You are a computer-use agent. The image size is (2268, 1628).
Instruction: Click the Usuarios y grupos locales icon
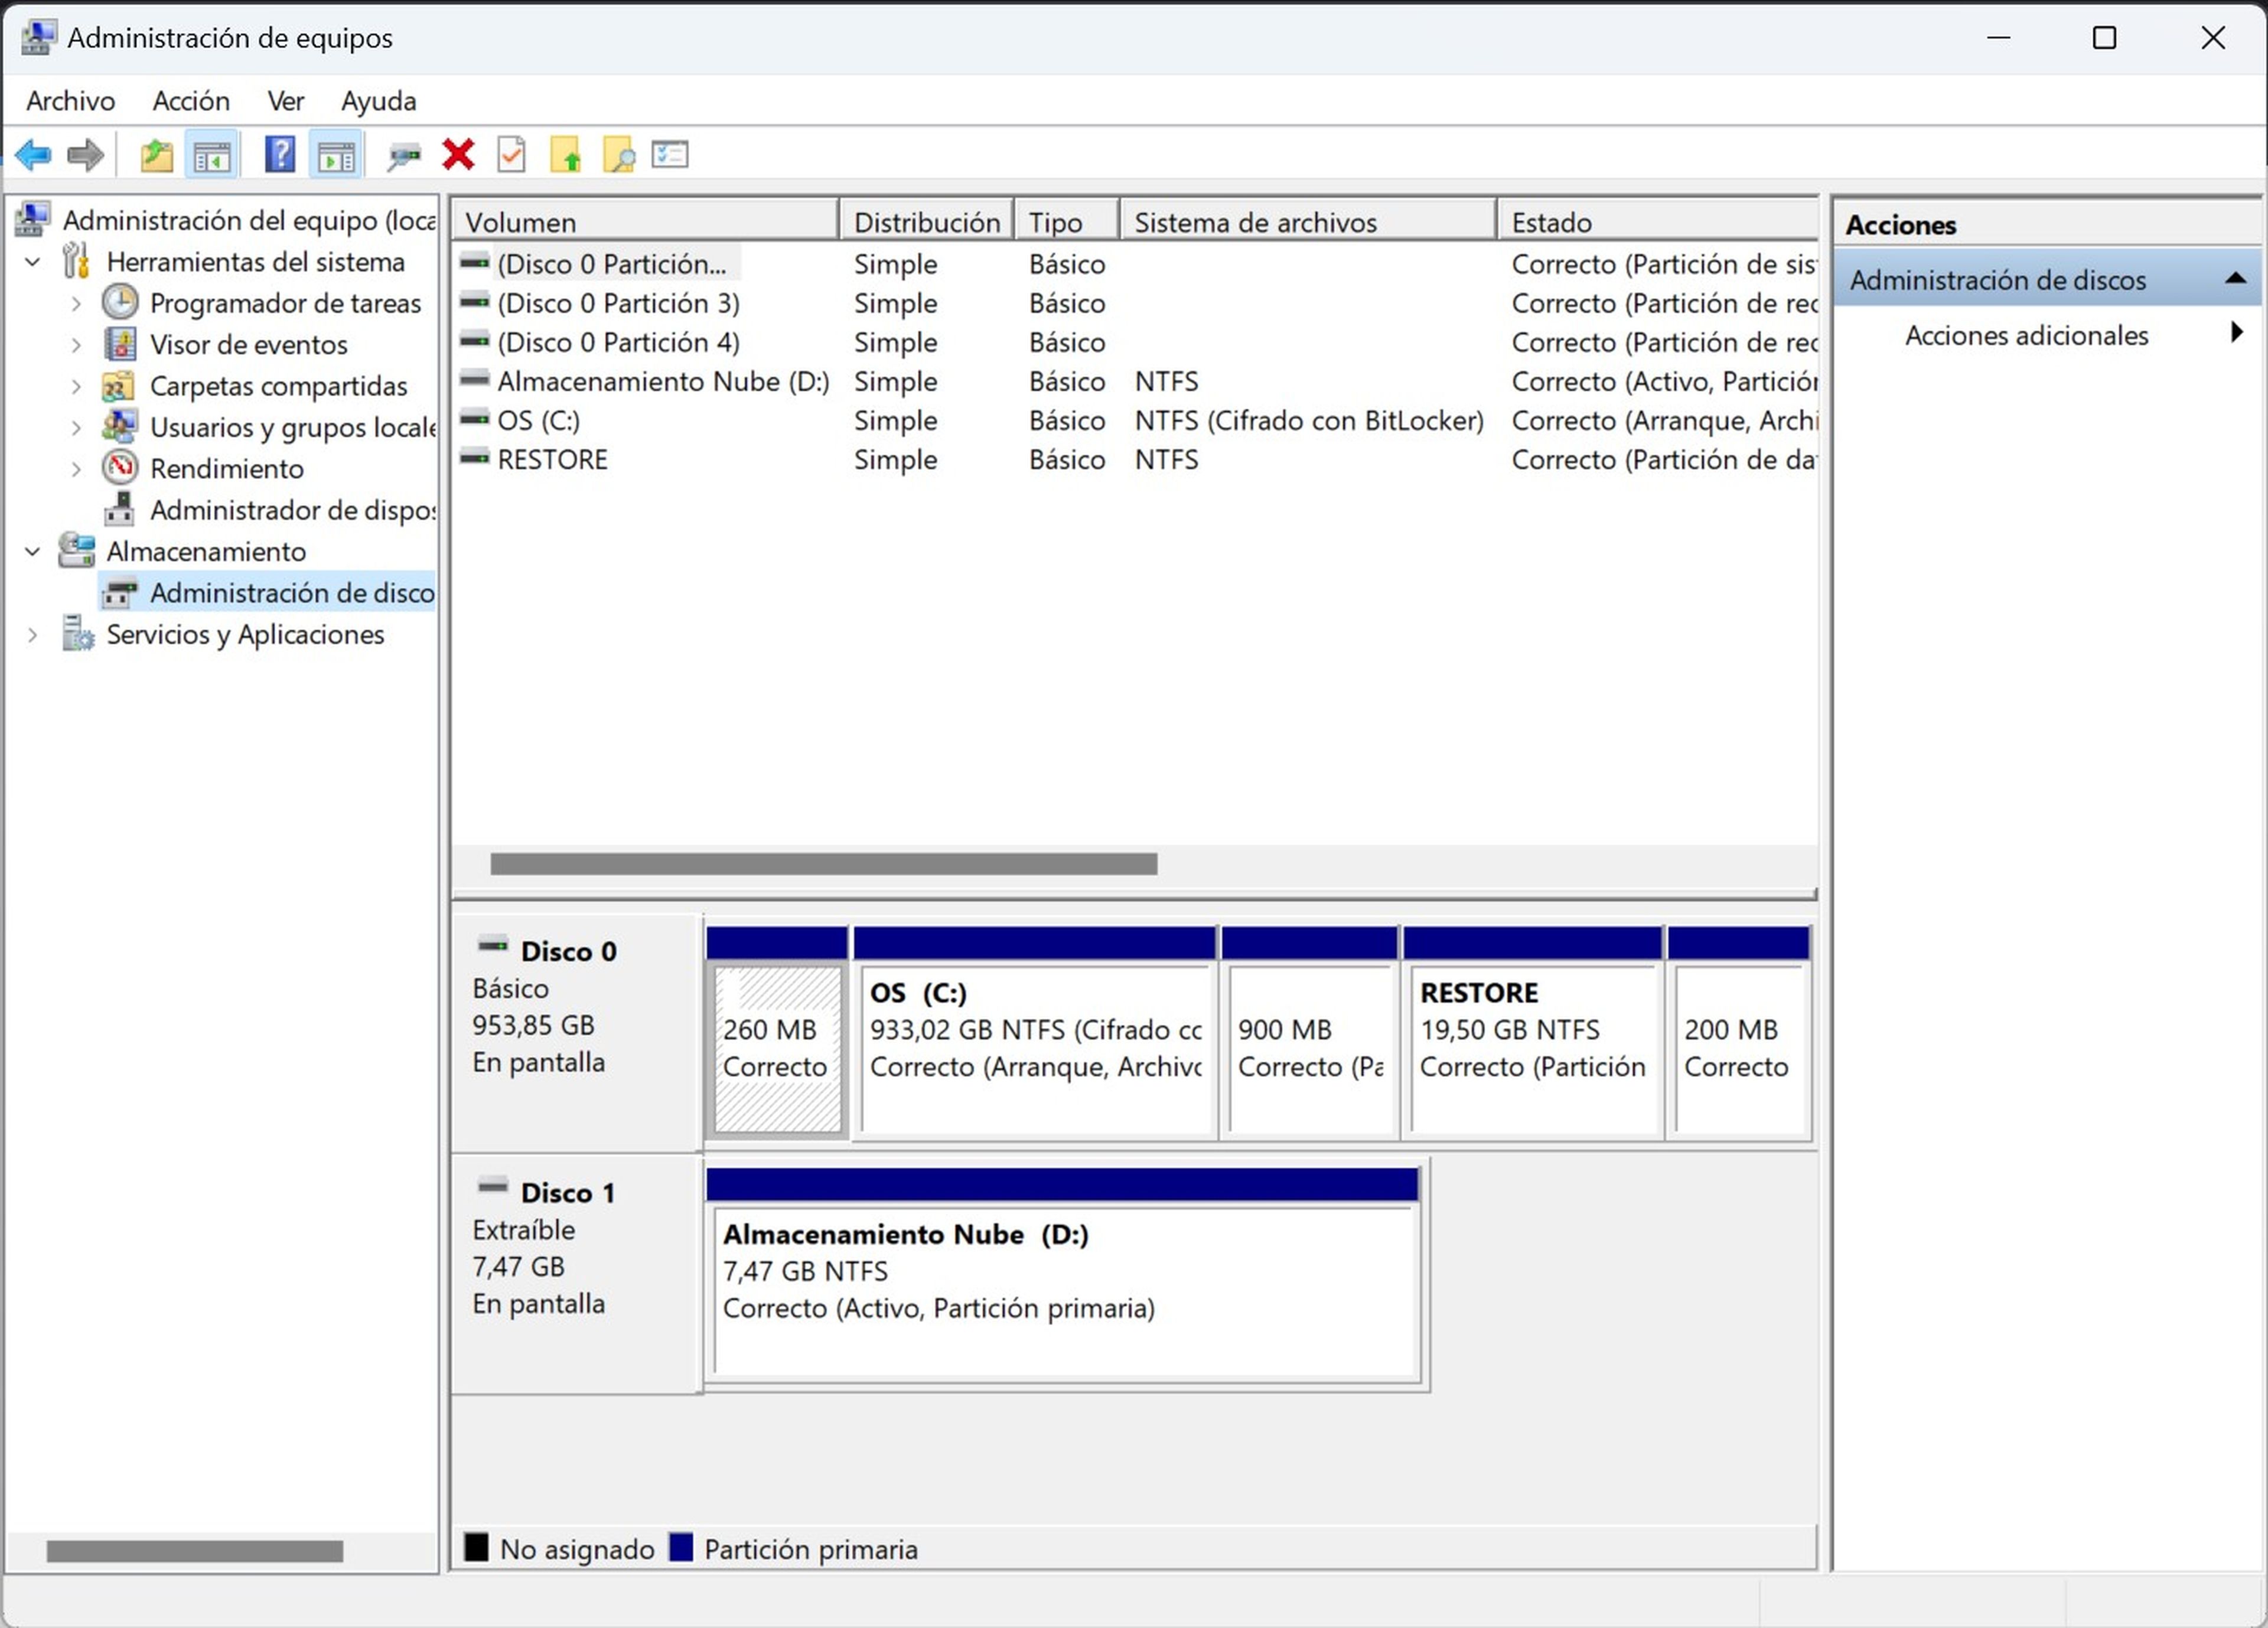pyautogui.click(x=120, y=426)
